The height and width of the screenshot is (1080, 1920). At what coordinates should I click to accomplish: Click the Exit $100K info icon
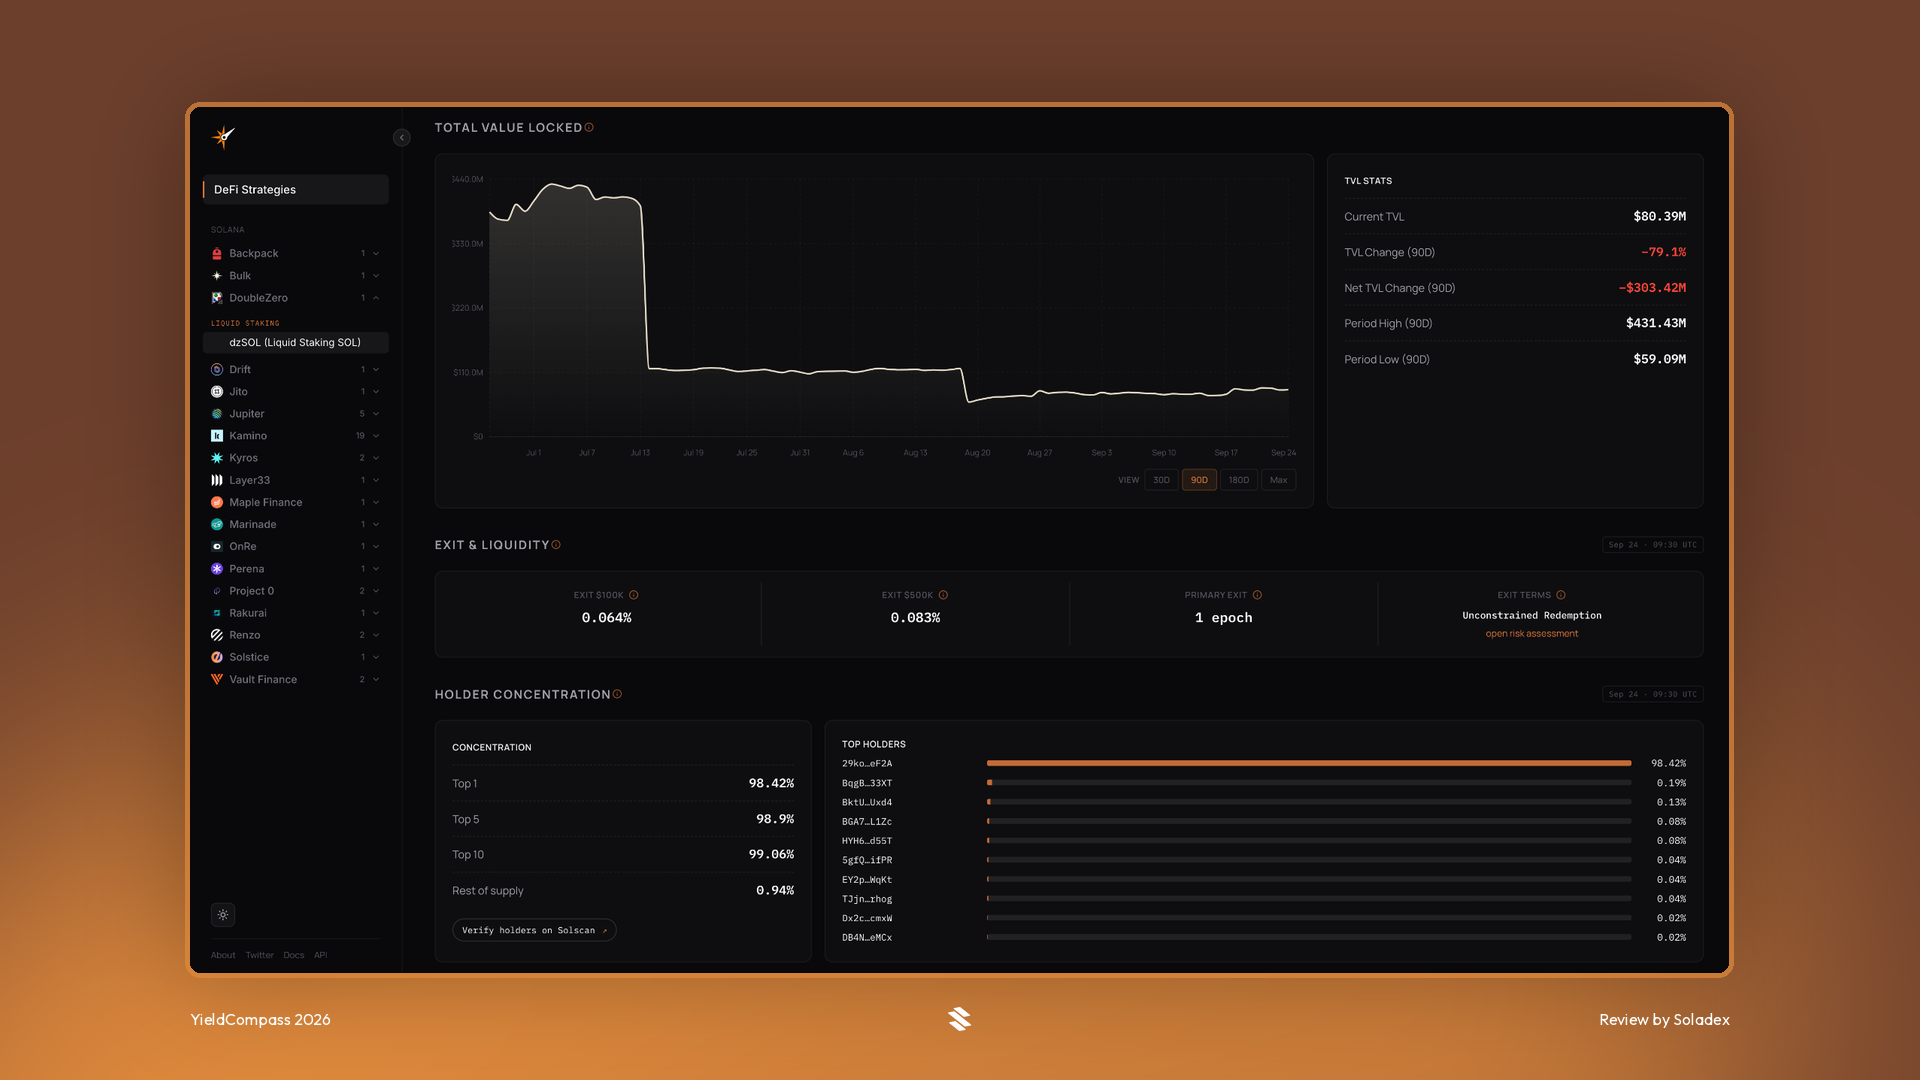click(633, 595)
